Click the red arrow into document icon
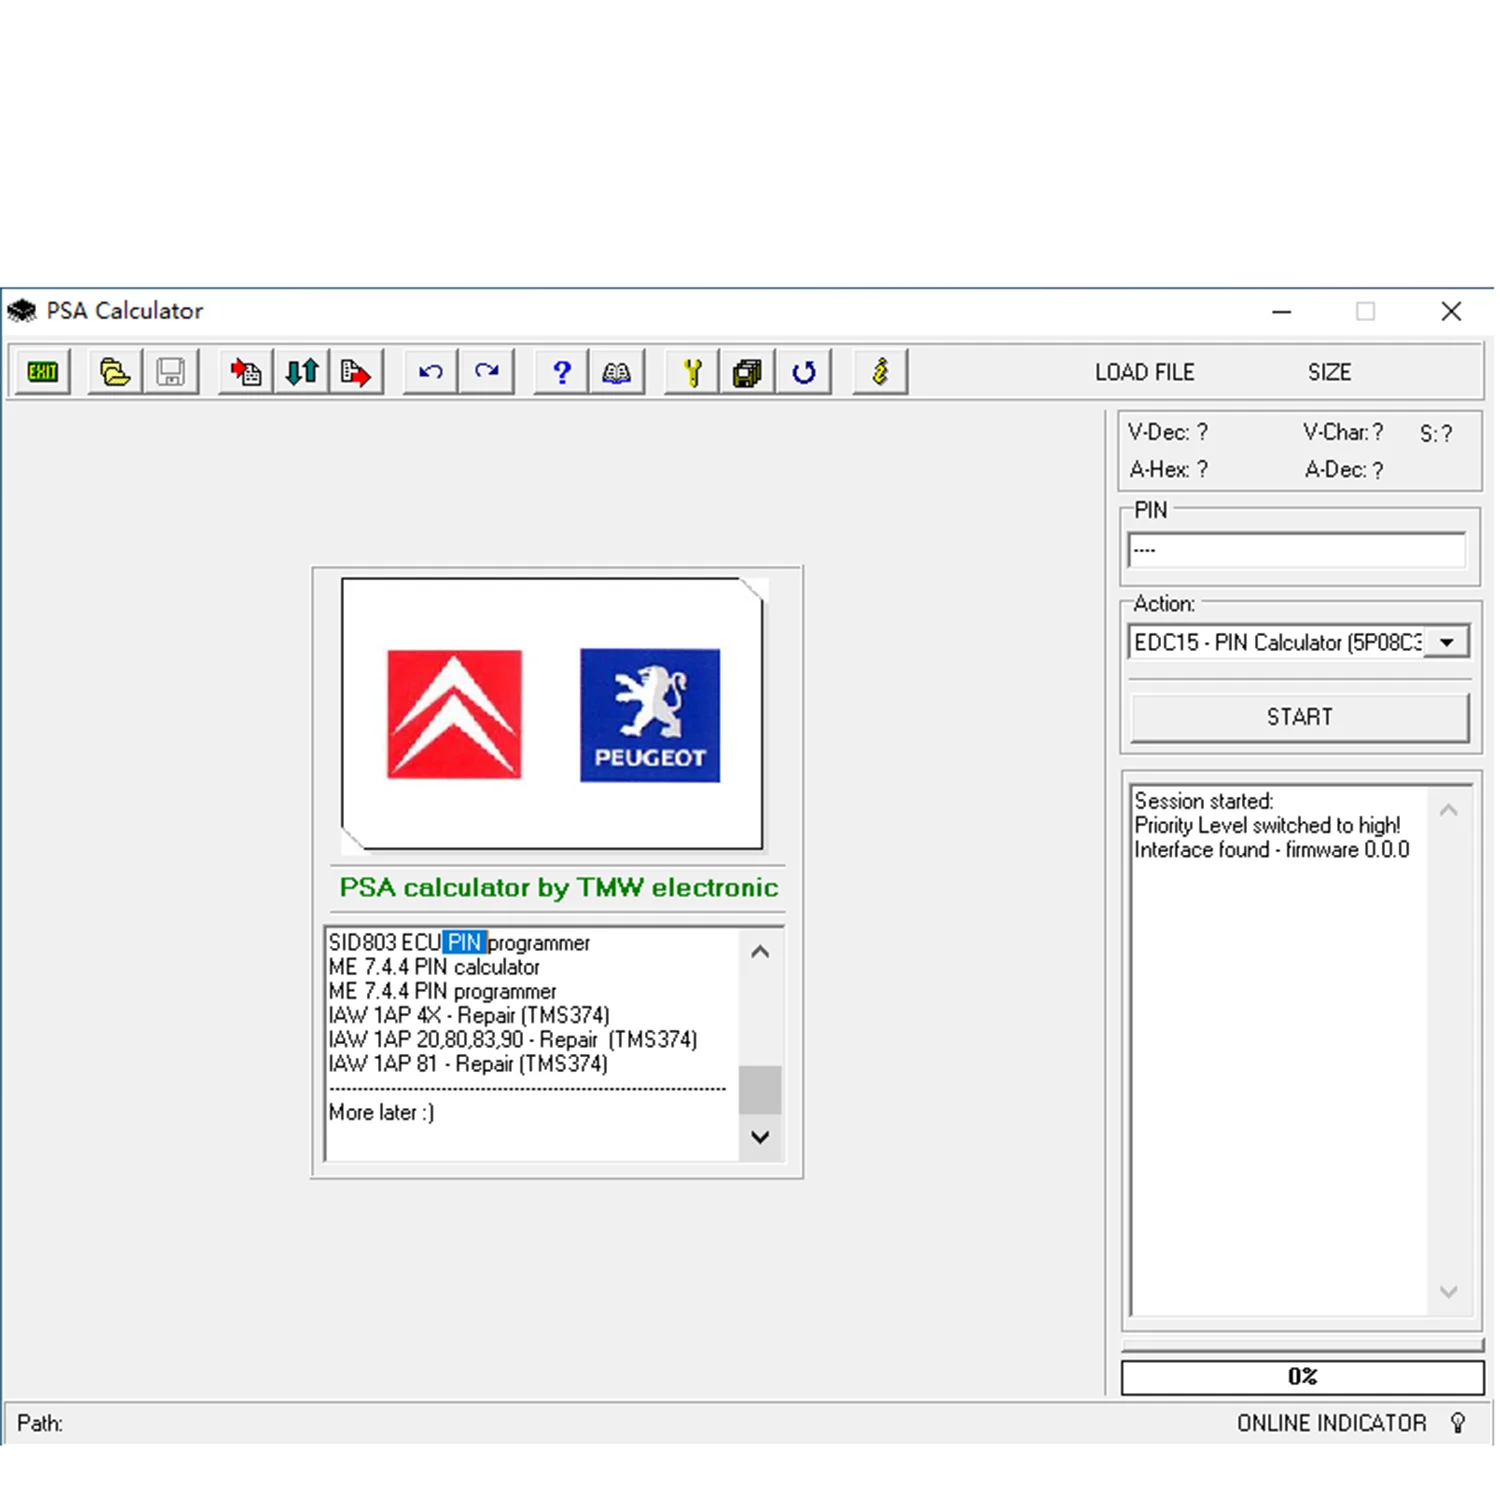Image resolution: width=1500 pixels, height=1500 pixels. click(x=246, y=372)
